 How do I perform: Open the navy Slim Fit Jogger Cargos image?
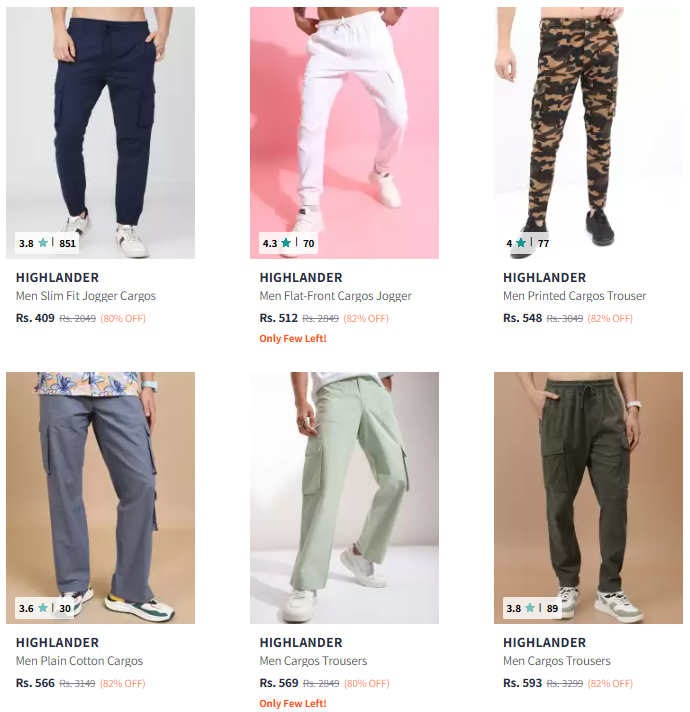click(100, 133)
